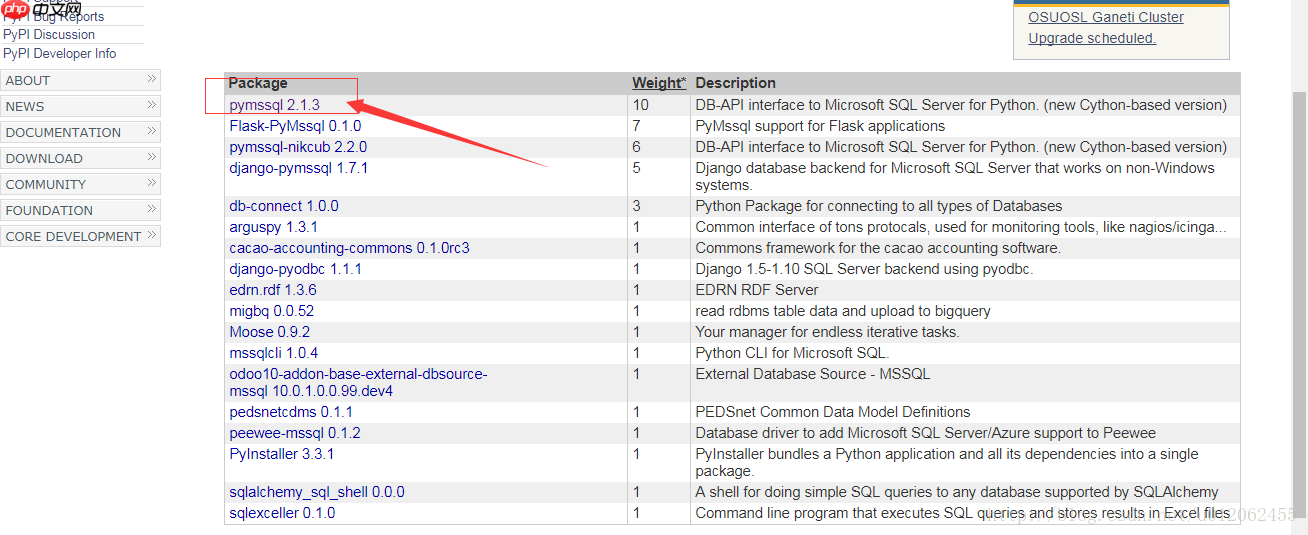Open the COMMUNITY sidebar menu
The image size is (1308, 535).
80,184
